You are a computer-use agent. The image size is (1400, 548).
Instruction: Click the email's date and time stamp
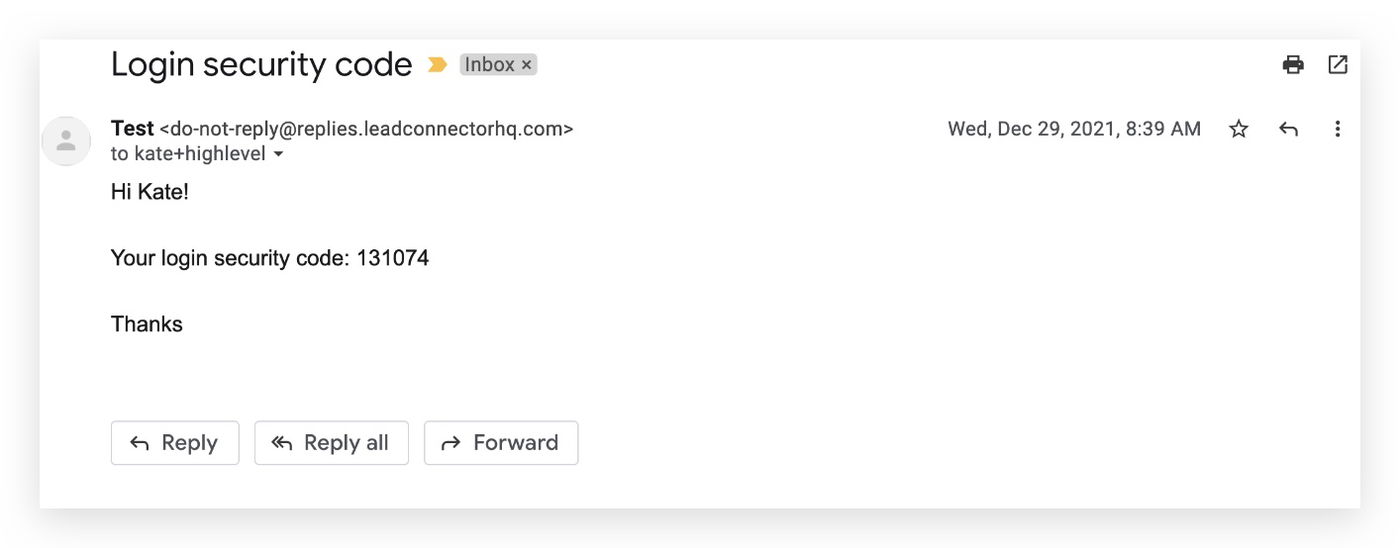point(1074,129)
